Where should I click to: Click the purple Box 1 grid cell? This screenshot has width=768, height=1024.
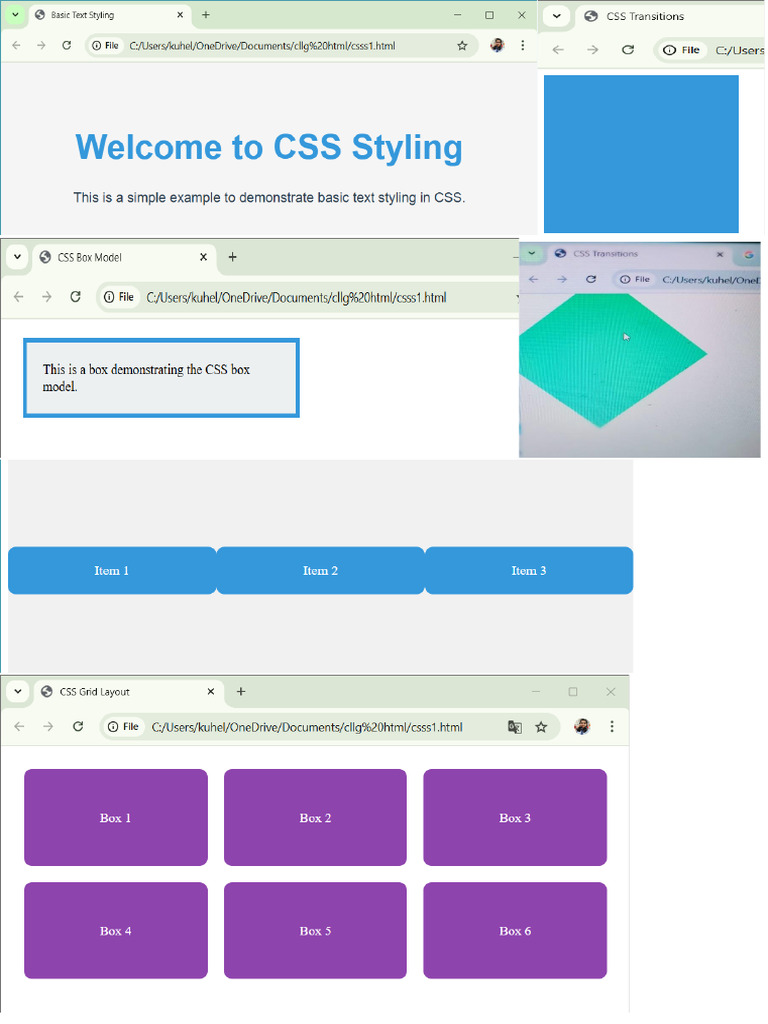click(116, 818)
